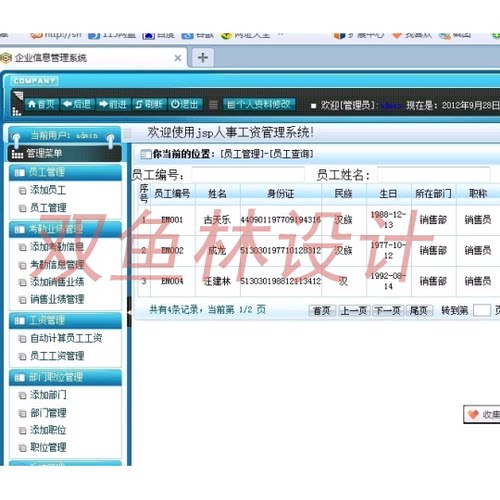Open 添加部门 in sidebar
This screenshot has width=500, height=500.
click(48, 395)
